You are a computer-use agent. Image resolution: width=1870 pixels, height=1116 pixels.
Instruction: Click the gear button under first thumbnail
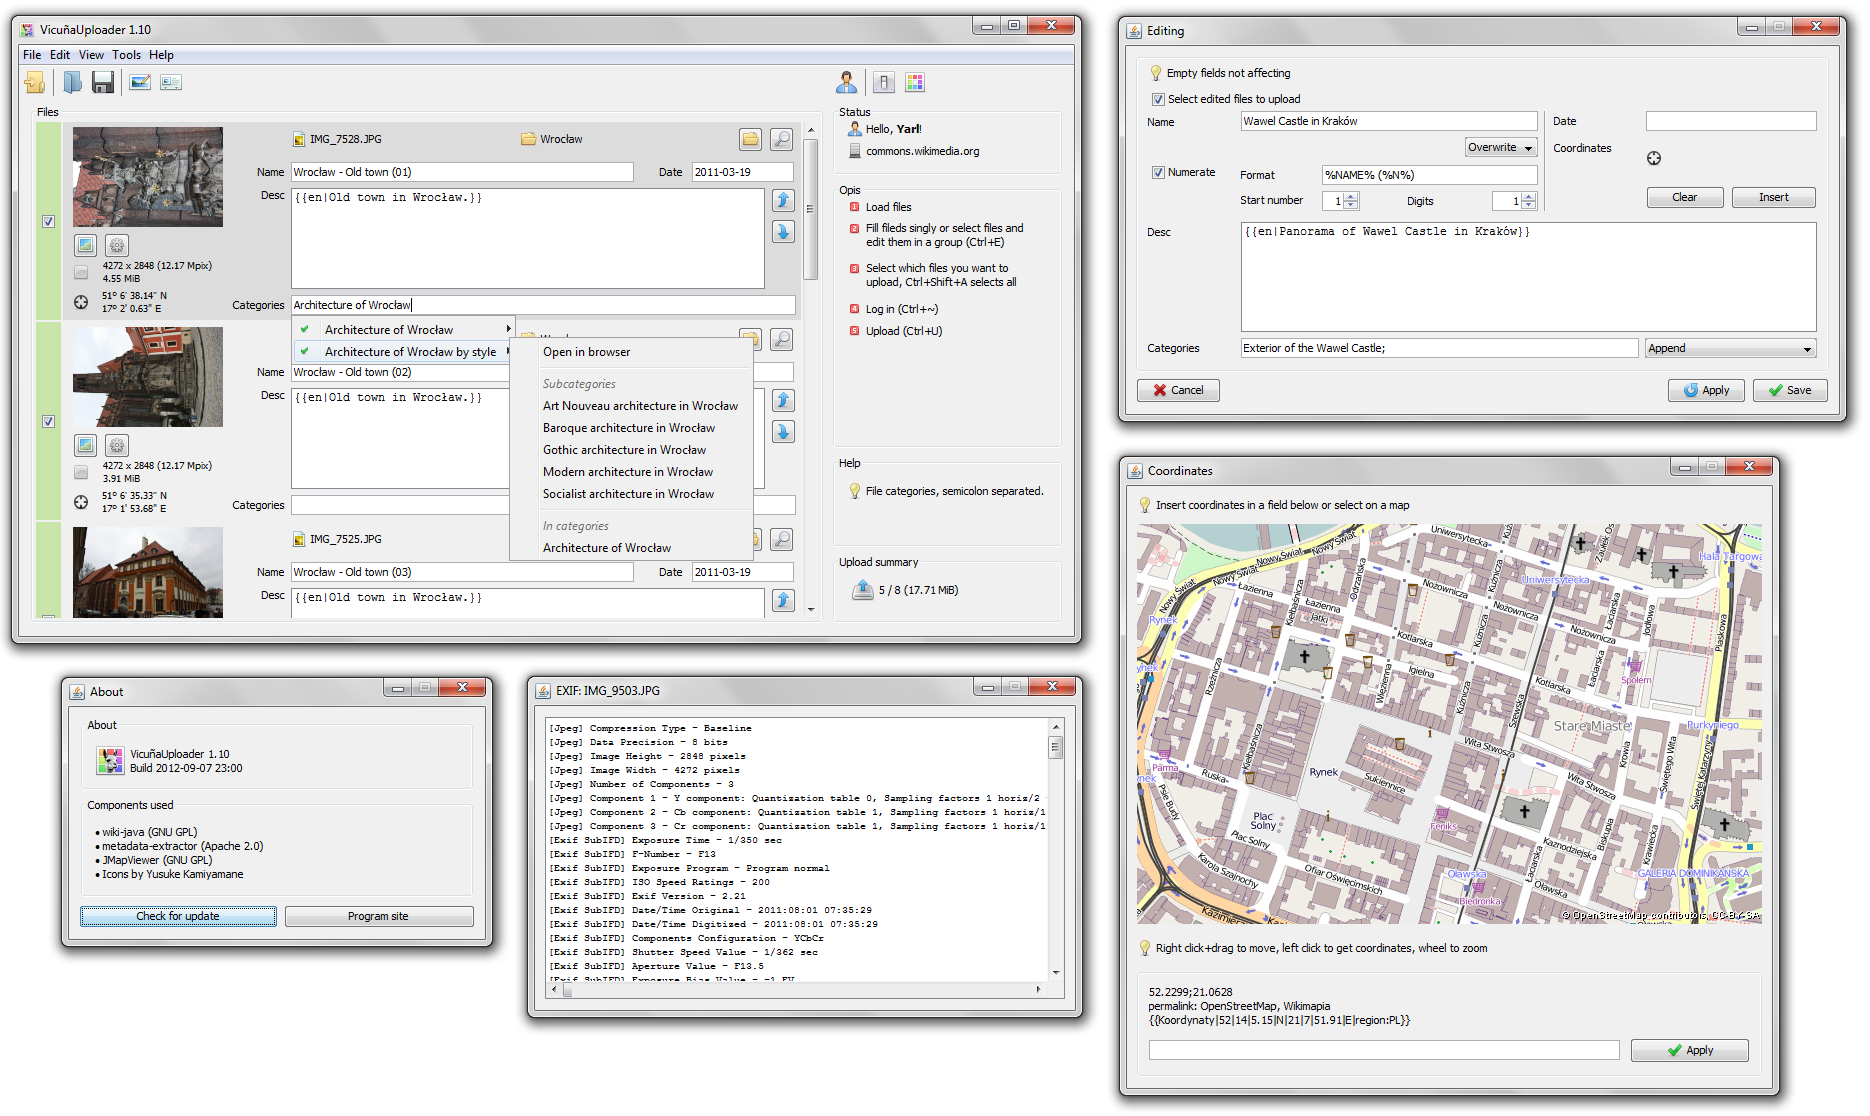tap(117, 245)
